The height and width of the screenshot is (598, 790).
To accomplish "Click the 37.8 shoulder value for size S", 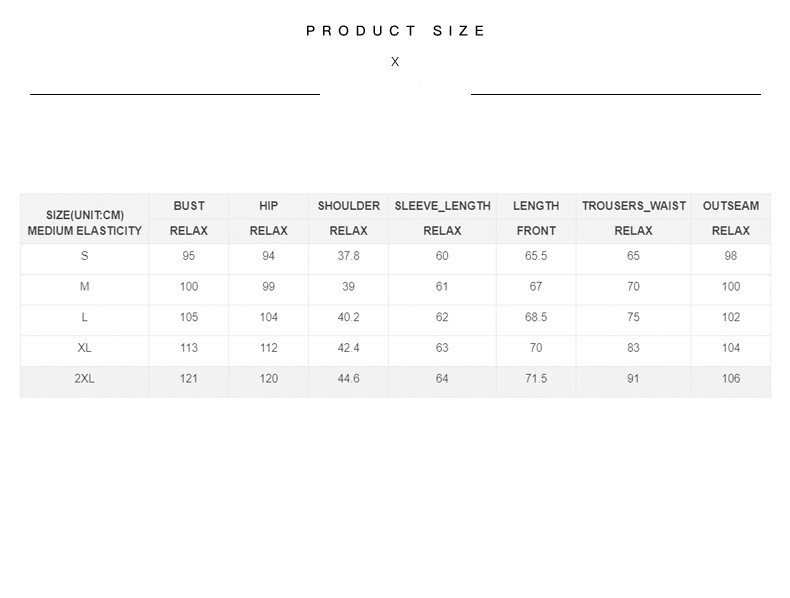I will click(x=349, y=256).
